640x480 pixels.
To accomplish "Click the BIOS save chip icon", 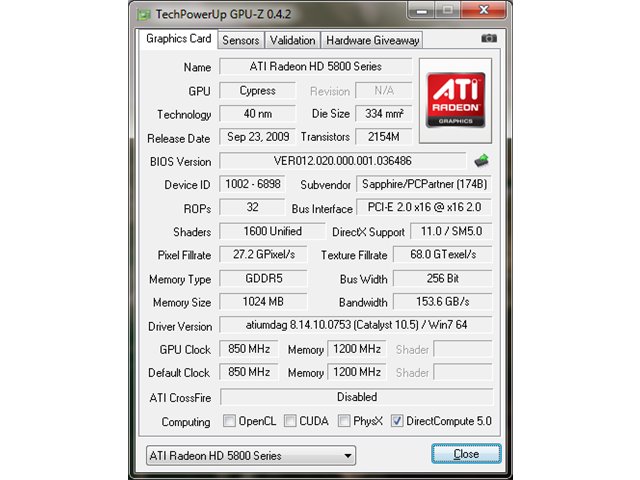I will (x=482, y=160).
